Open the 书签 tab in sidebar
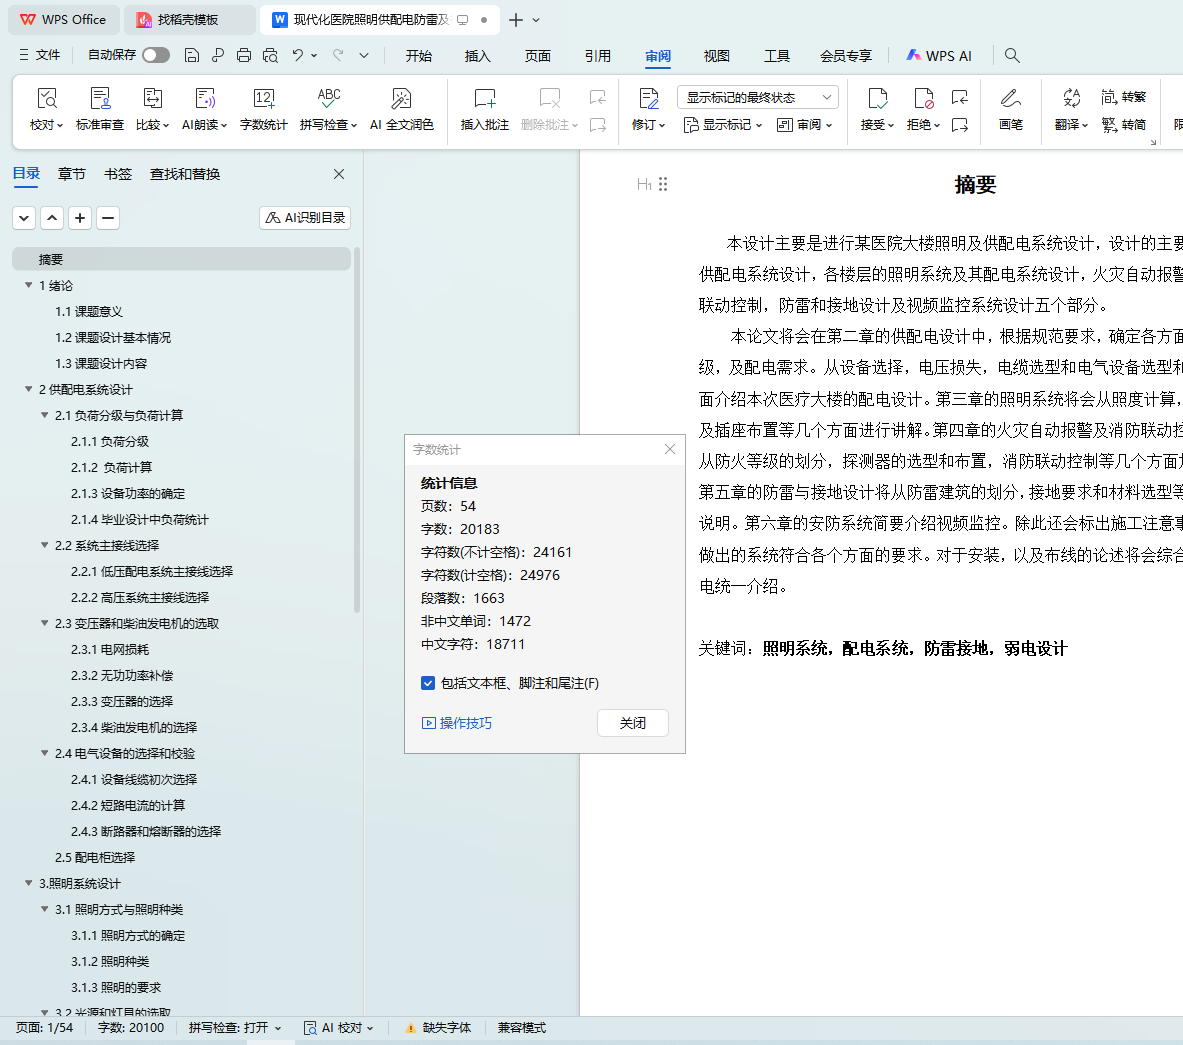The width and height of the screenshot is (1183, 1045). pos(118,174)
